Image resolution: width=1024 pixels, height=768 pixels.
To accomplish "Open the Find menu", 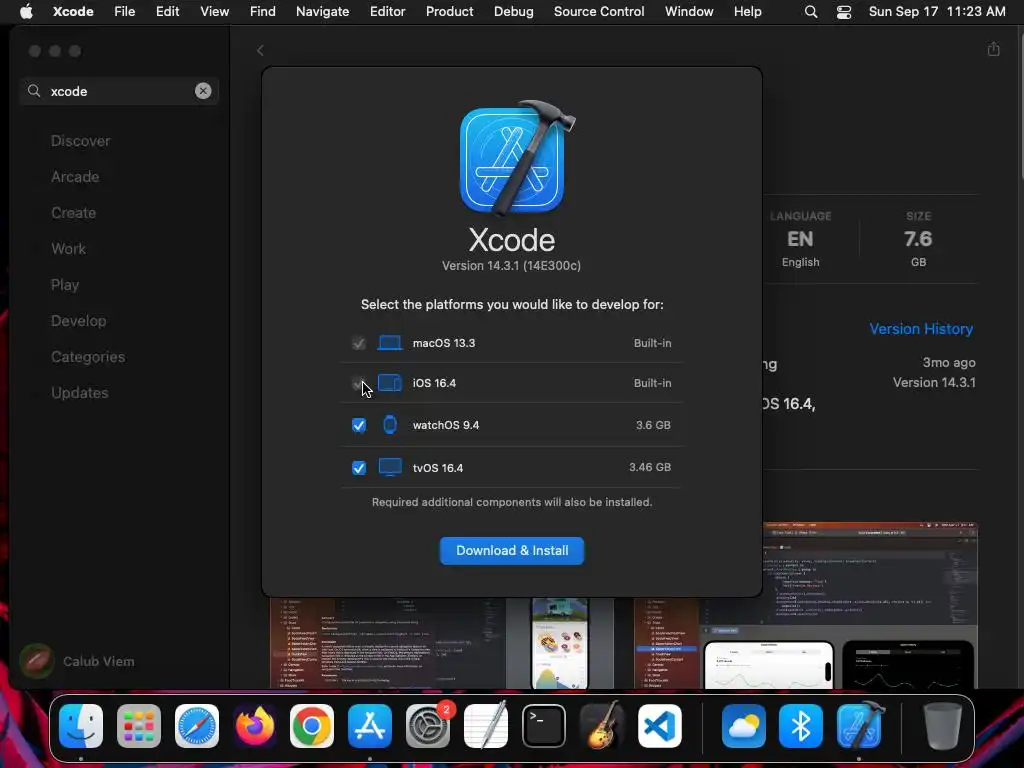I will 263,11.
